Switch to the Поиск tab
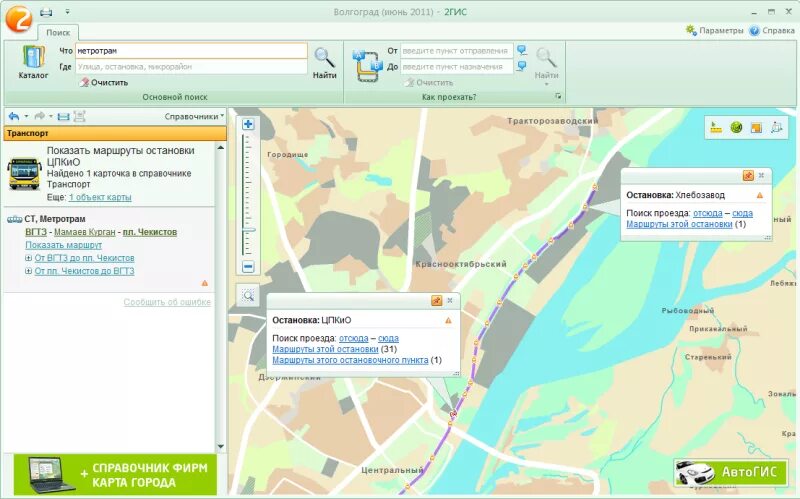800x499 pixels. pos(58,32)
